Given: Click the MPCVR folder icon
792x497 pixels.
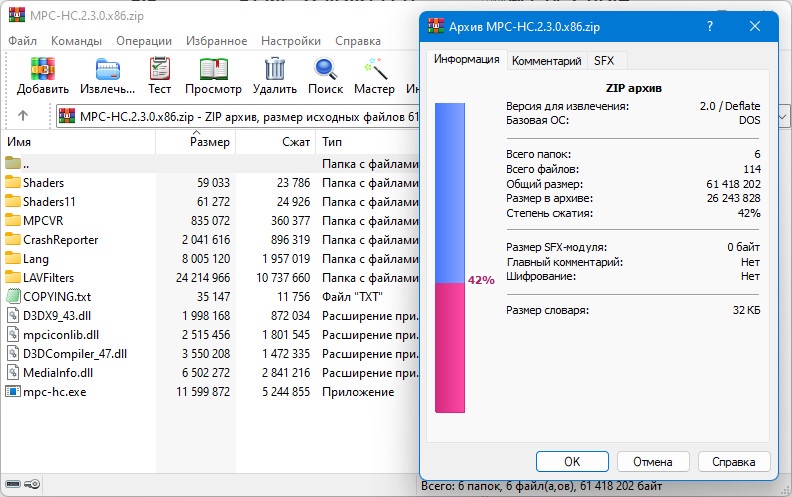Looking at the screenshot, I should point(13,220).
